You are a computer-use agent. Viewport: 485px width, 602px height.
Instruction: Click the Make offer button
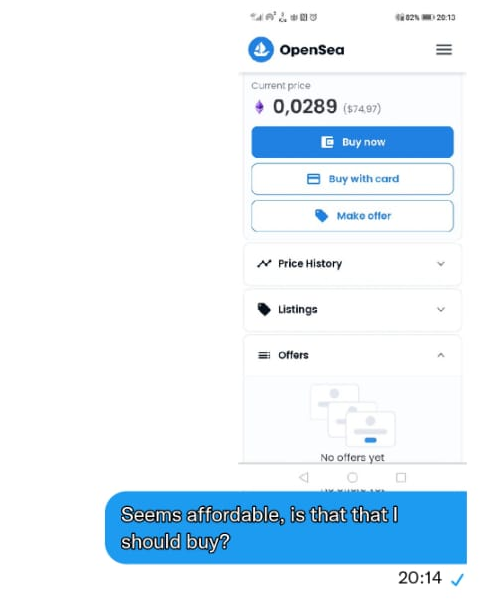click(352, 216)
